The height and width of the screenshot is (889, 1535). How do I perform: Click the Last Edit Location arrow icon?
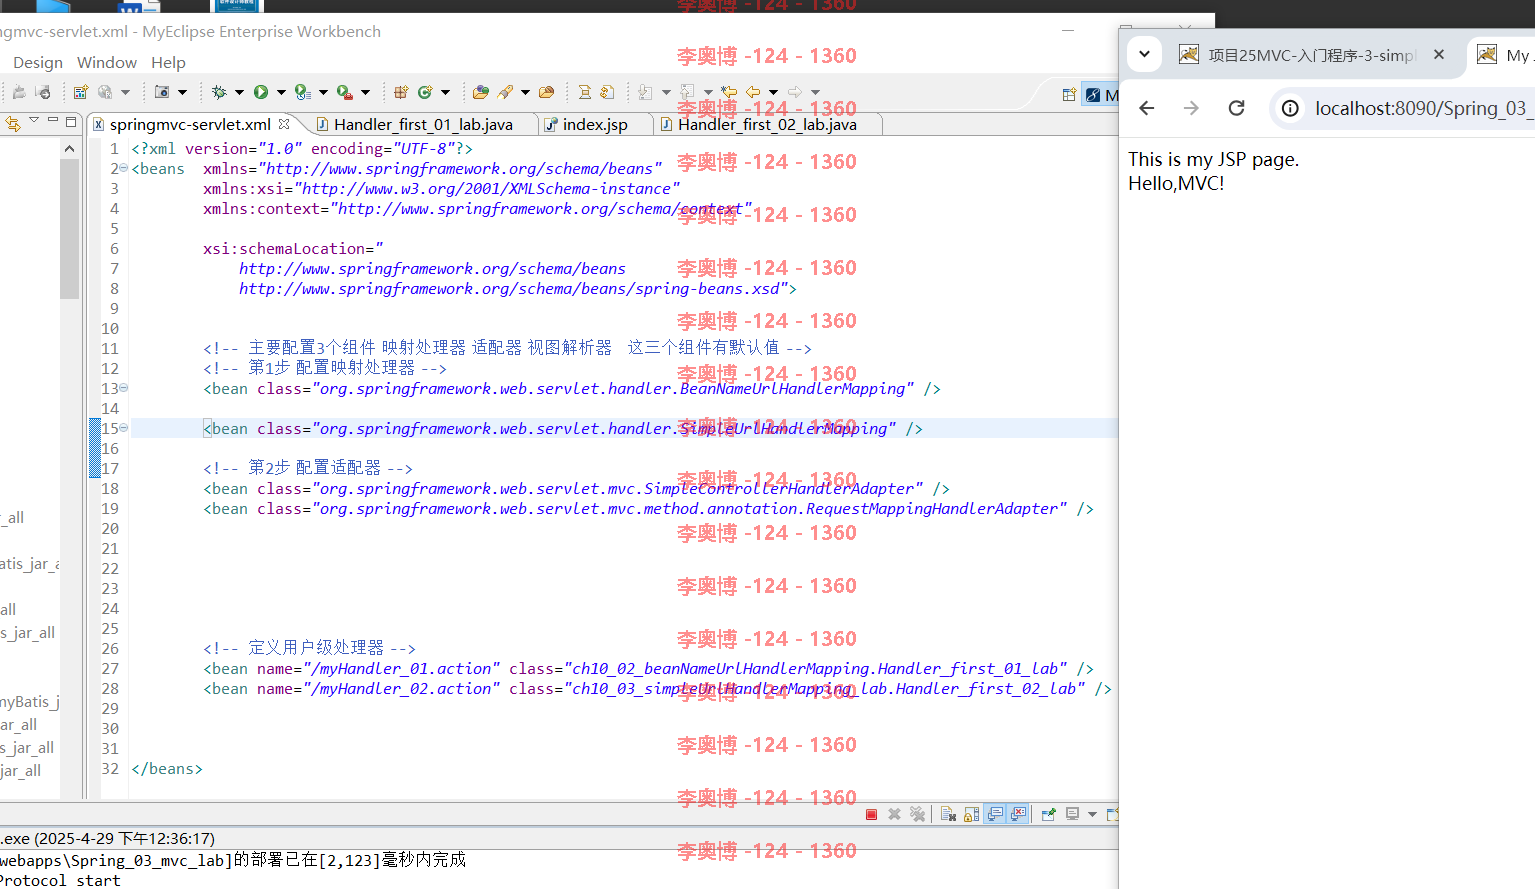pyautogui.click(x=730, y=92)
